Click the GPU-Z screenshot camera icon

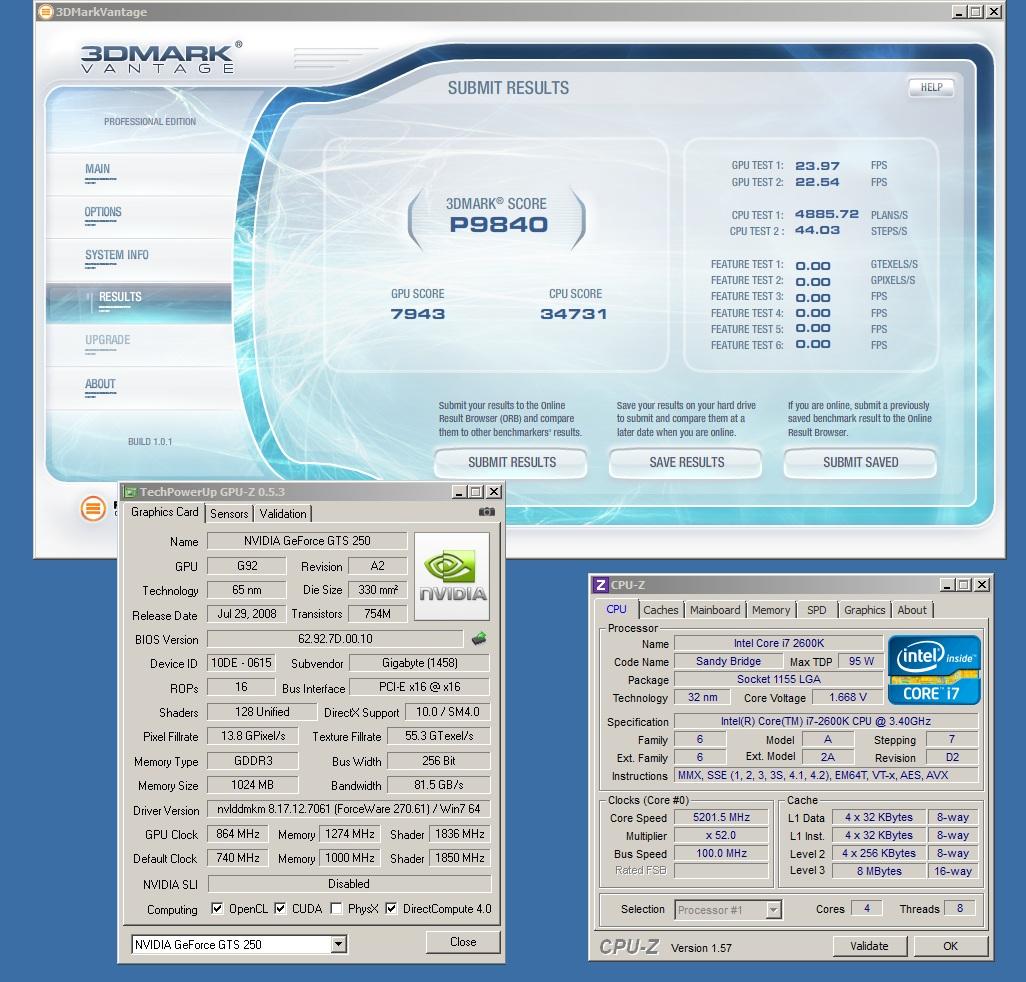pos(487,512)
